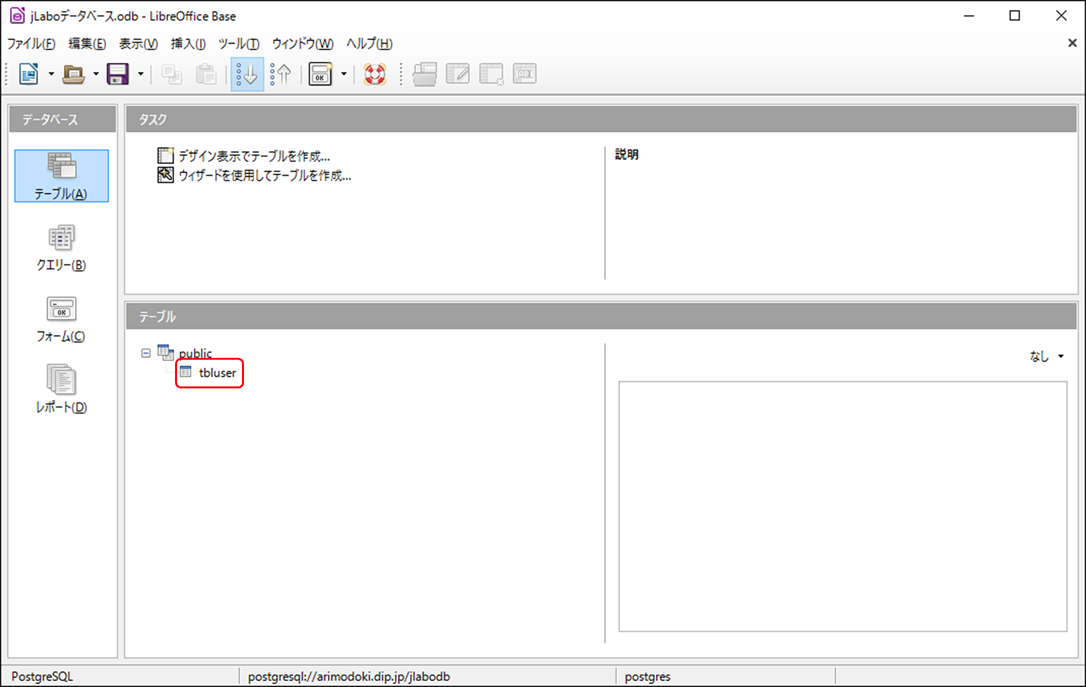Click the Save floppy disk icon

point(118,73)
